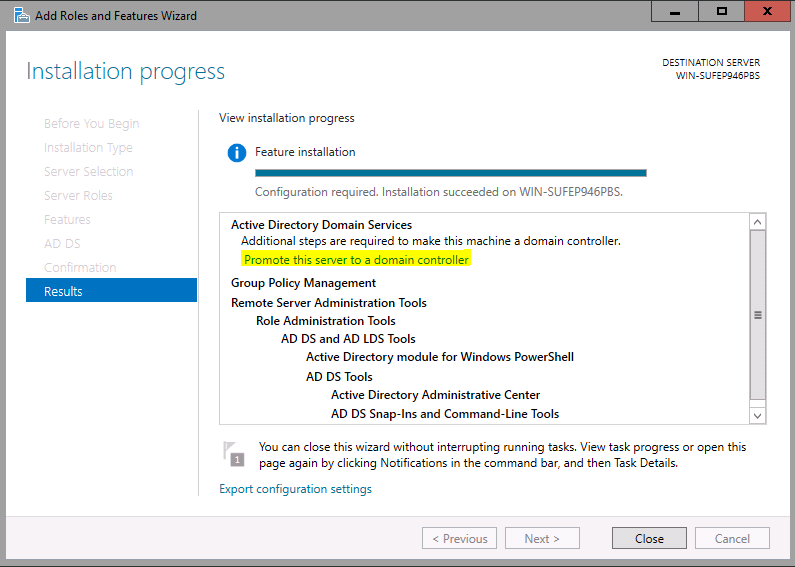Viewport: 795px width, 567px height.
Task: Open Export configuration settings link
Action: pyautogui.click(x=295, y=489)
